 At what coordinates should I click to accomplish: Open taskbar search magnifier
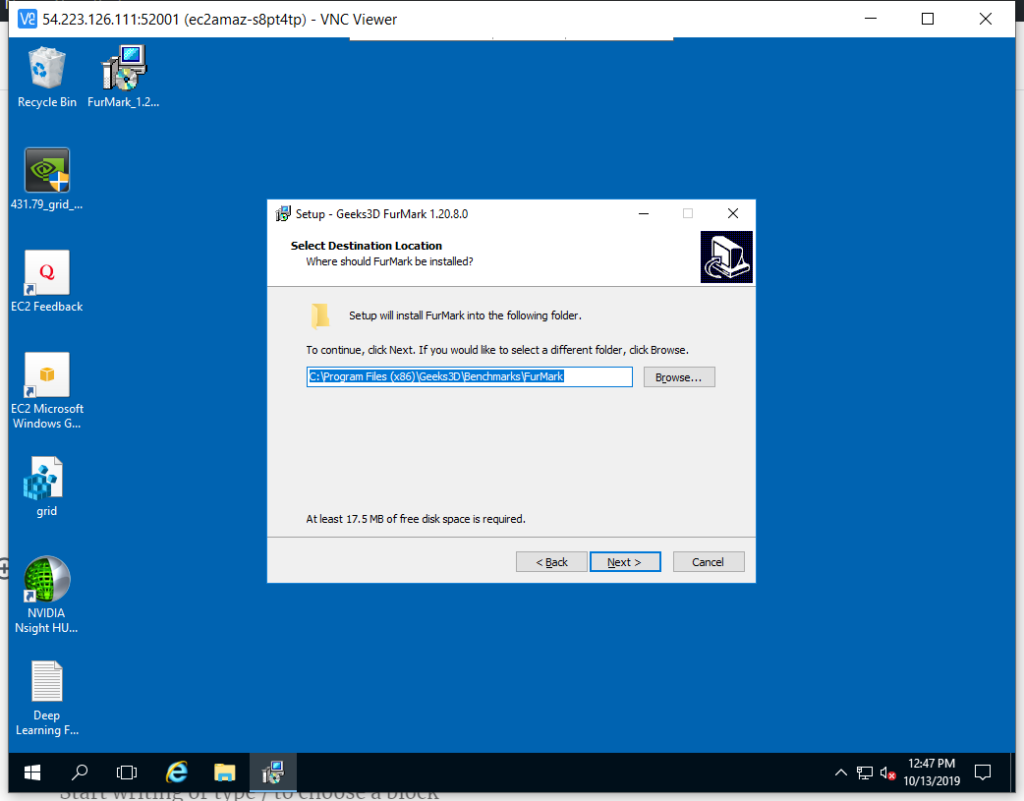[x=80, y=773]
